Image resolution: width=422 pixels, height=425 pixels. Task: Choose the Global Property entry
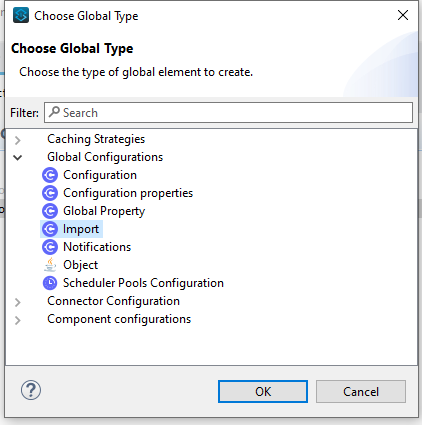click(104, 211)
